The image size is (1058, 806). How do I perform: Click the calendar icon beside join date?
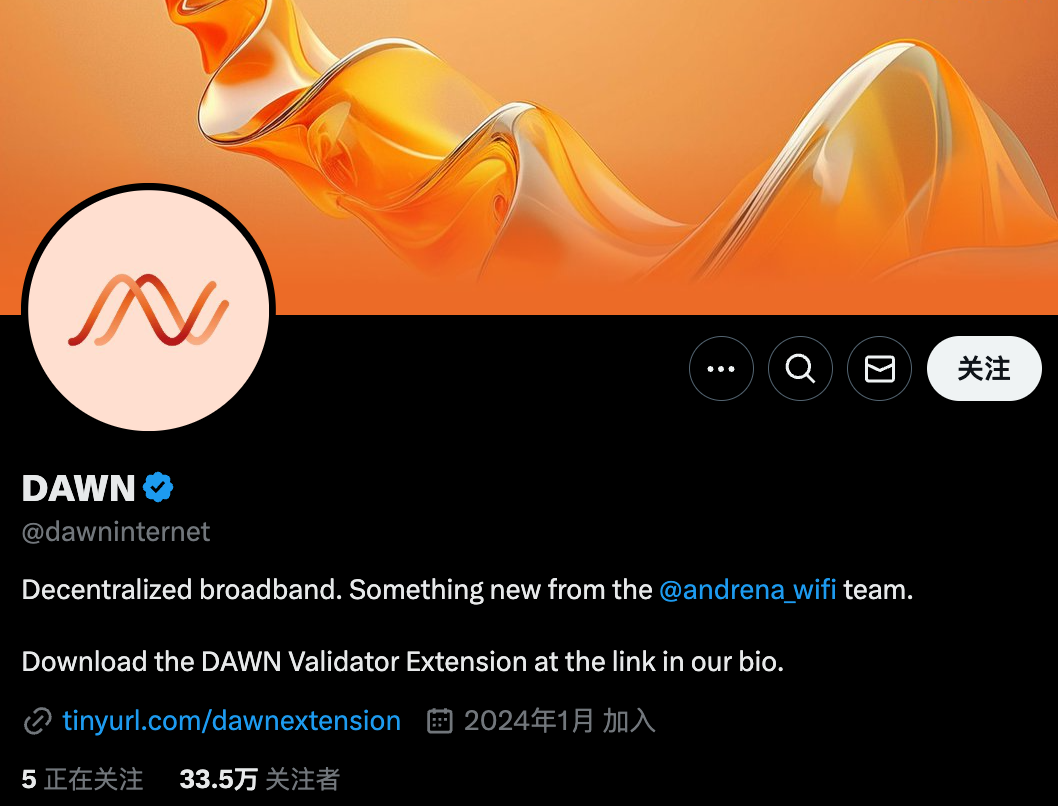(440, 721)
